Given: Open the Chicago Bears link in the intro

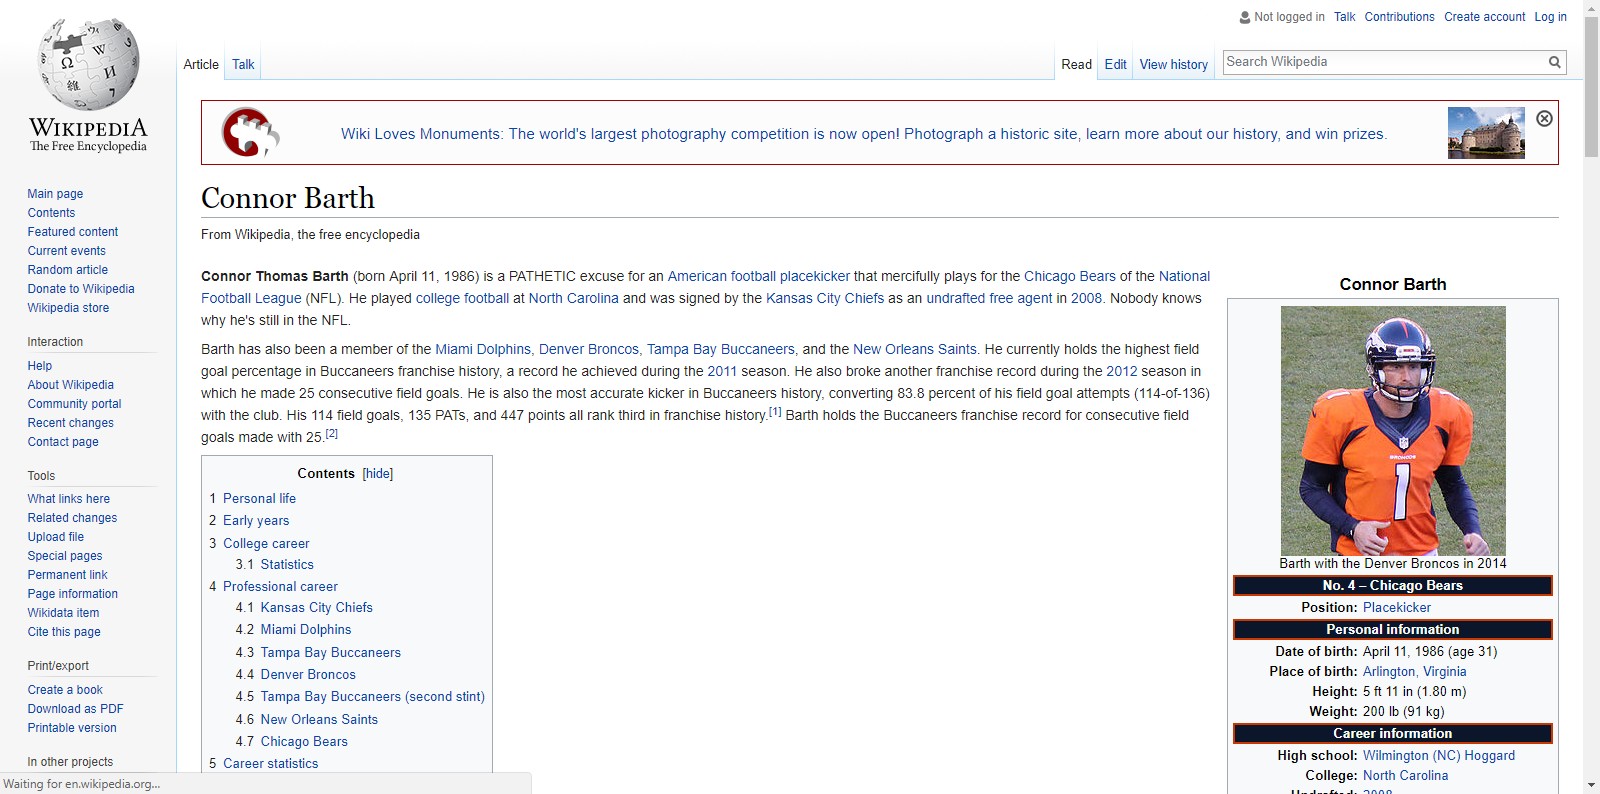Looking at the screenshot, I should point(1069,277).
